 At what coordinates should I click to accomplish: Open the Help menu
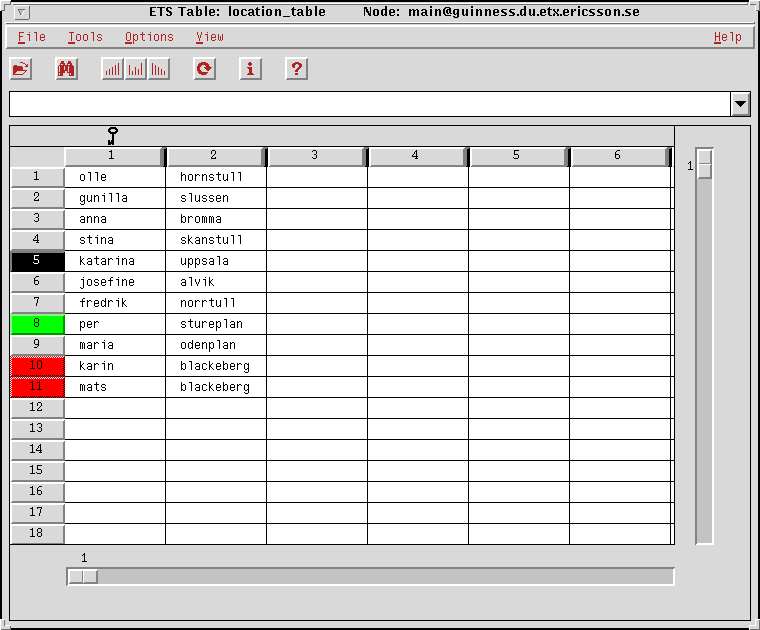tap(728, 37)
